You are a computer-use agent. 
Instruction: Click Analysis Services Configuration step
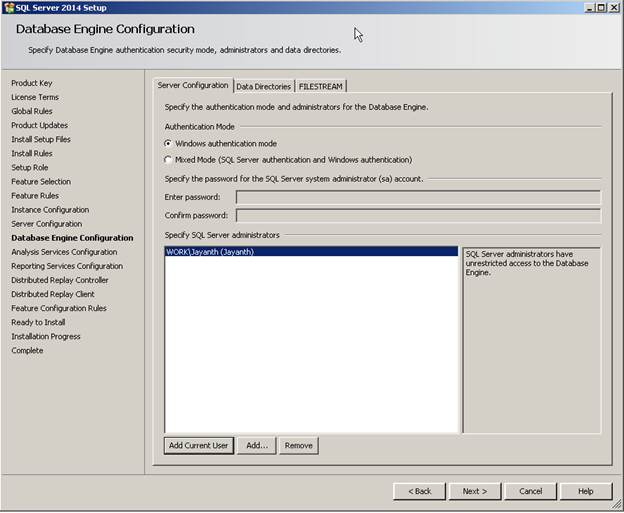point(64,252)
